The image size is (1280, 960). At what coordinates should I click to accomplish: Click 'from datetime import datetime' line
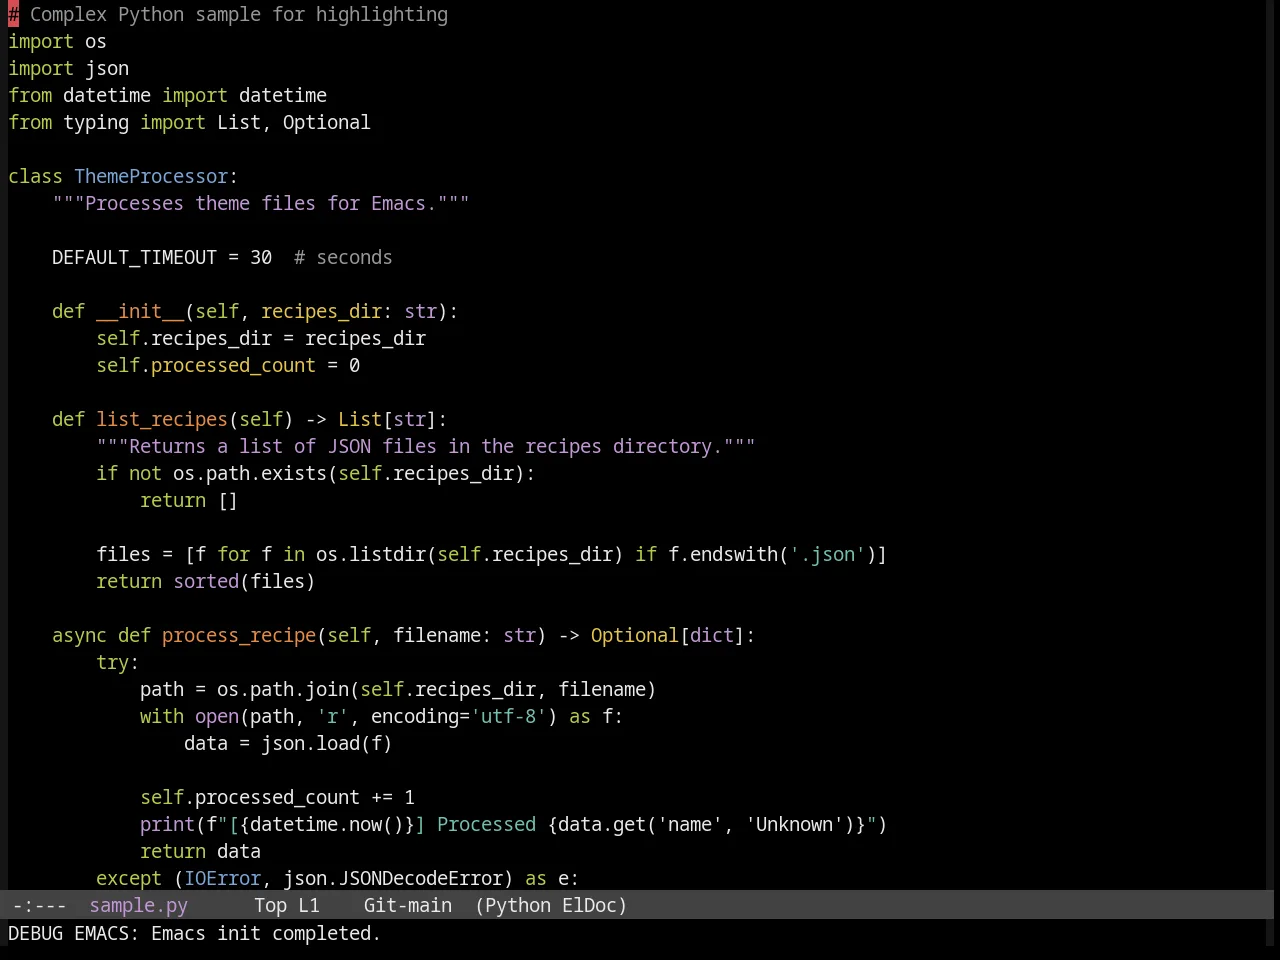tap(167, 95)
